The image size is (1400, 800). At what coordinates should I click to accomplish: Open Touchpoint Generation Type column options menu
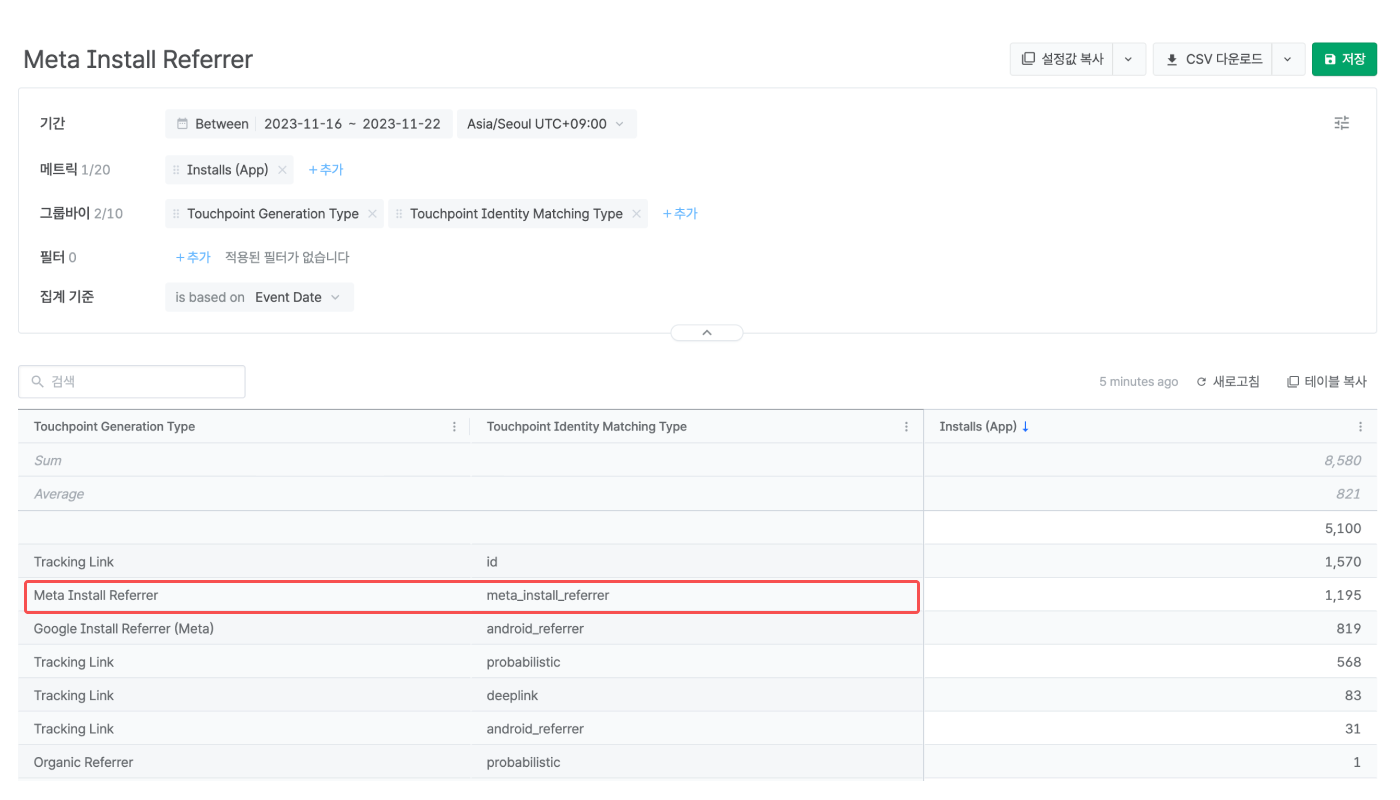click(456, 427)
